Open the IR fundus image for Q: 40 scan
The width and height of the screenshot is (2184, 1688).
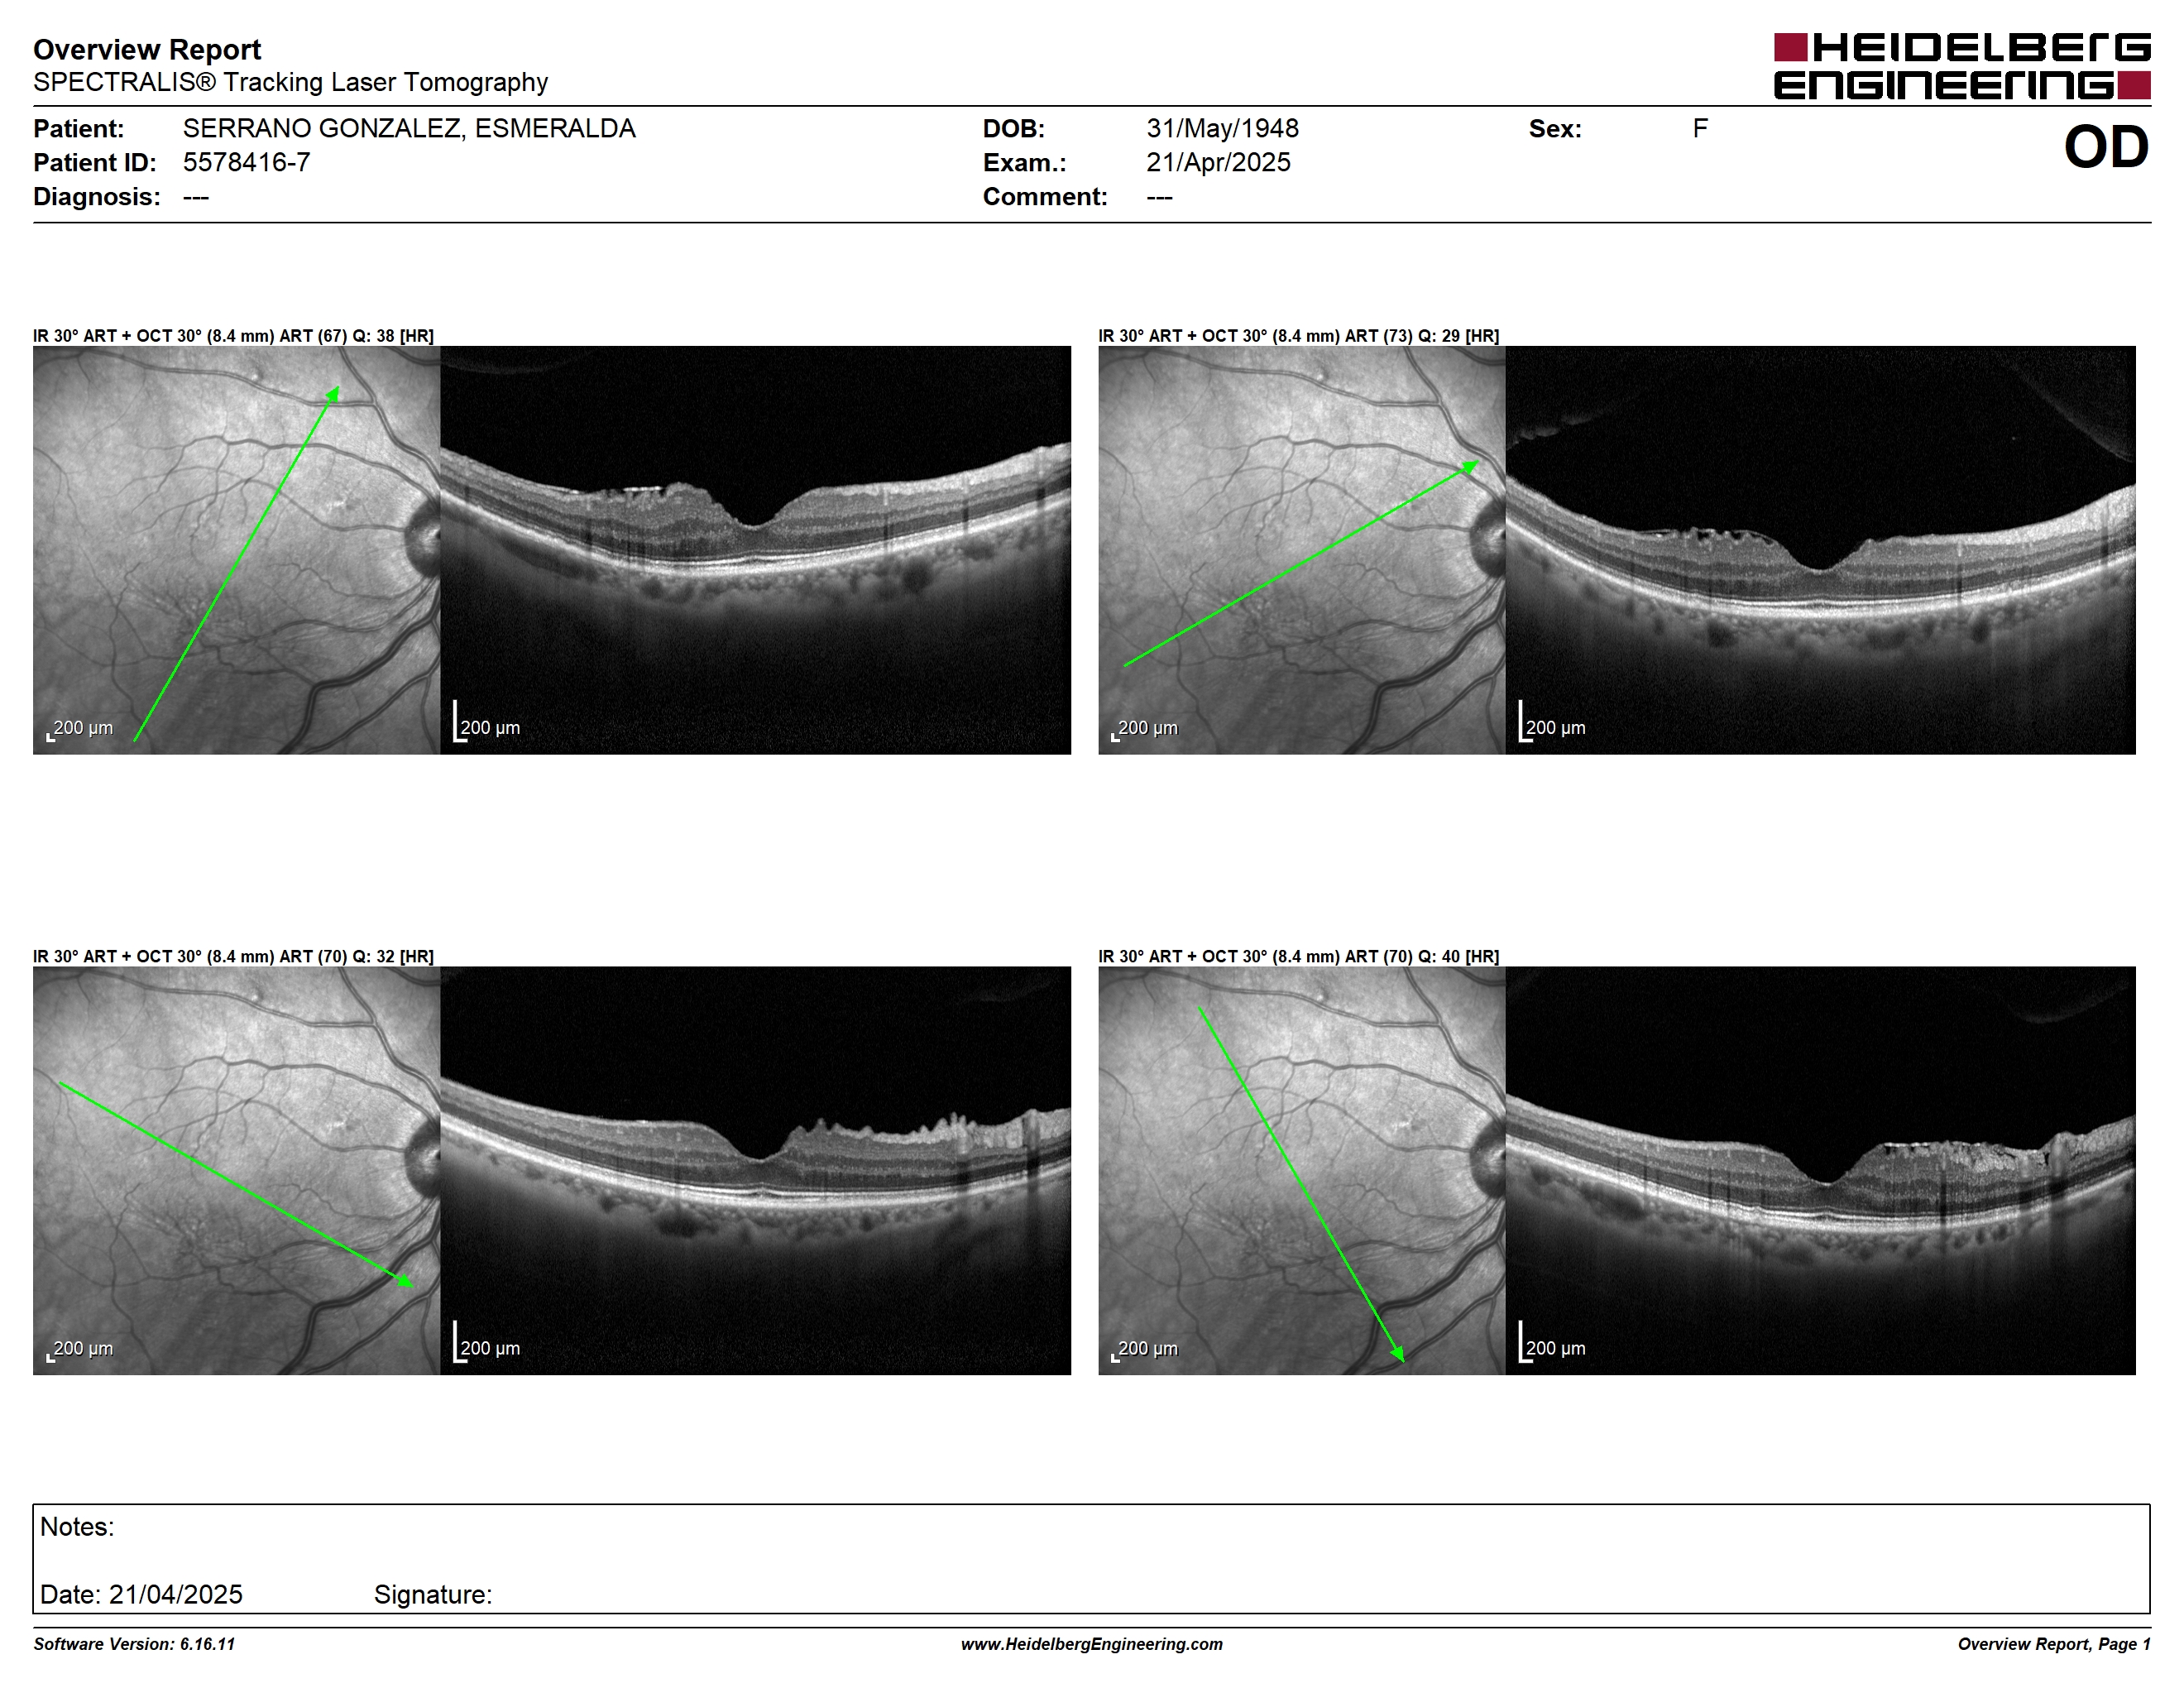coord(1302,1170)
